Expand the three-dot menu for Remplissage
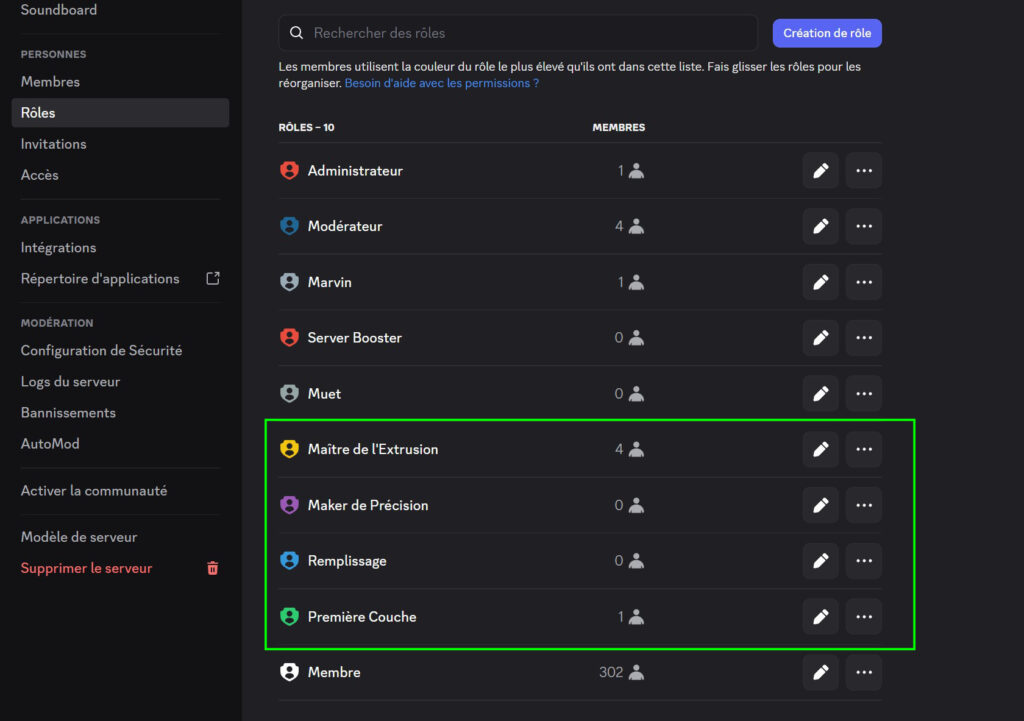This screenshot has width=1024, height=721. click(x=864, y=561)
